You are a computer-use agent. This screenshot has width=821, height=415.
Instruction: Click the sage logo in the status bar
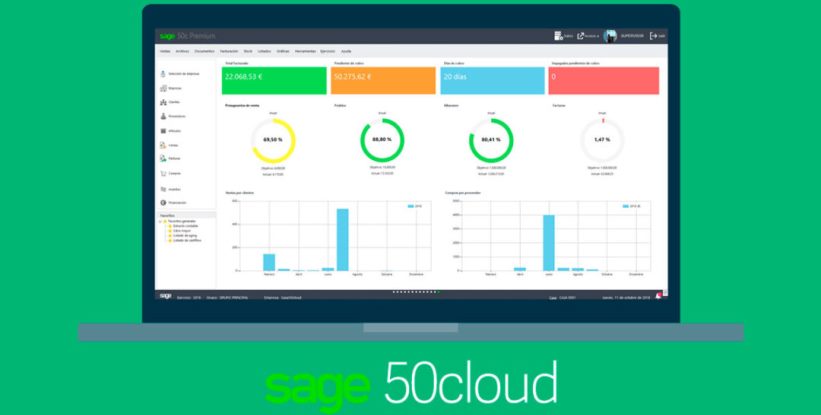tap(165, 296)
